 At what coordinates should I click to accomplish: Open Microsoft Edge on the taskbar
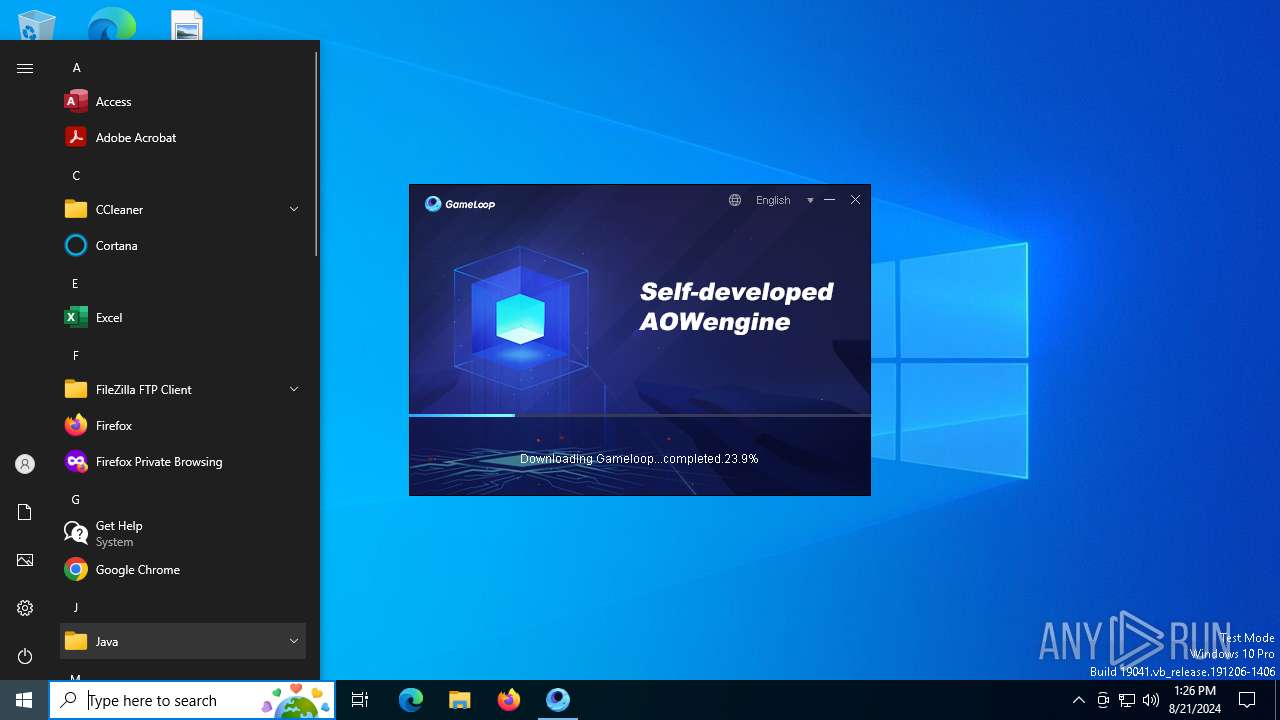411,700
